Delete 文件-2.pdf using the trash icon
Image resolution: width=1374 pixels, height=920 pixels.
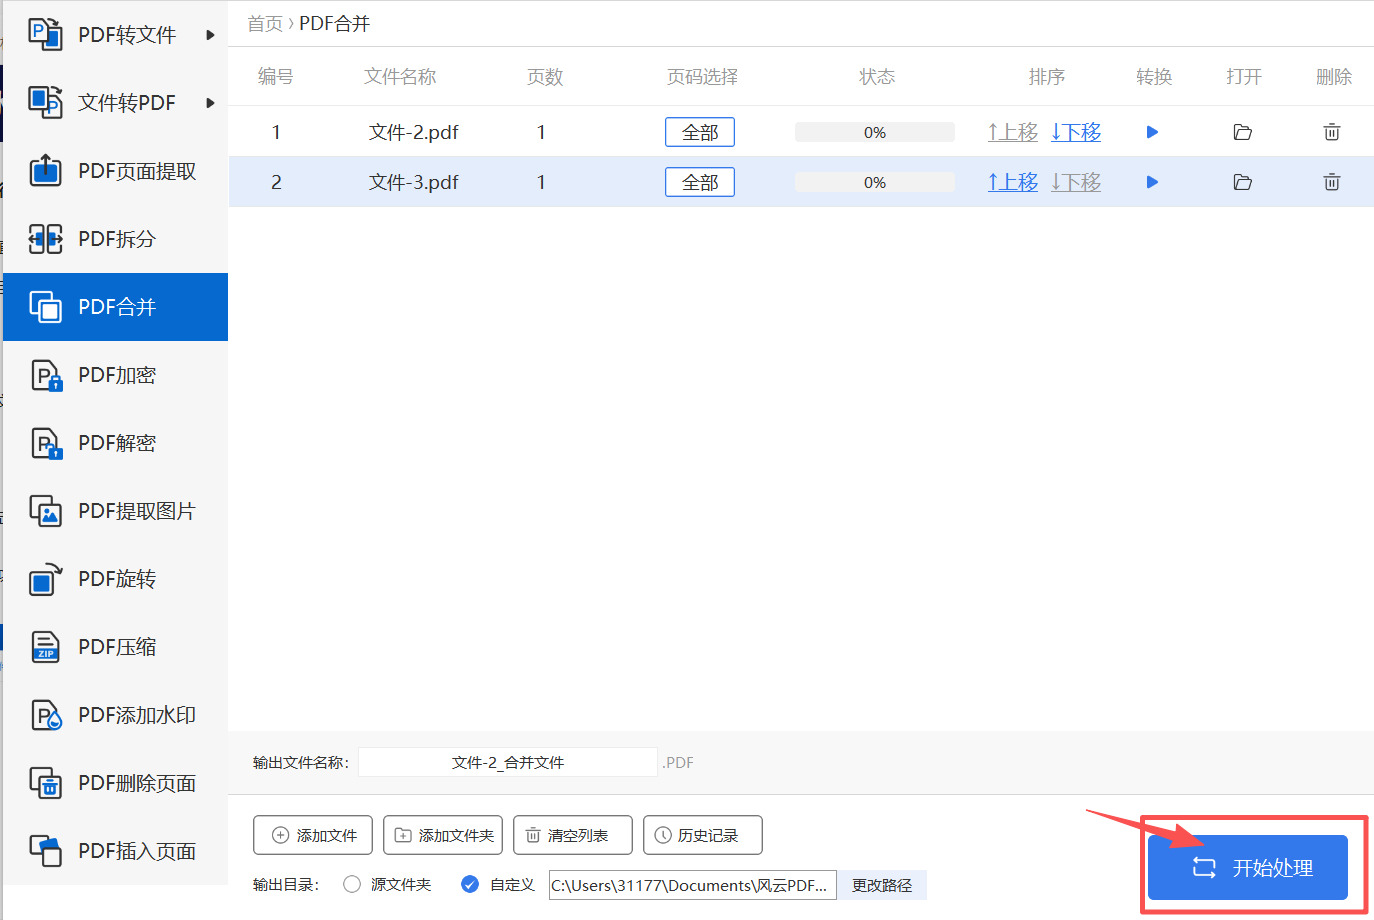click(1331, 131)
